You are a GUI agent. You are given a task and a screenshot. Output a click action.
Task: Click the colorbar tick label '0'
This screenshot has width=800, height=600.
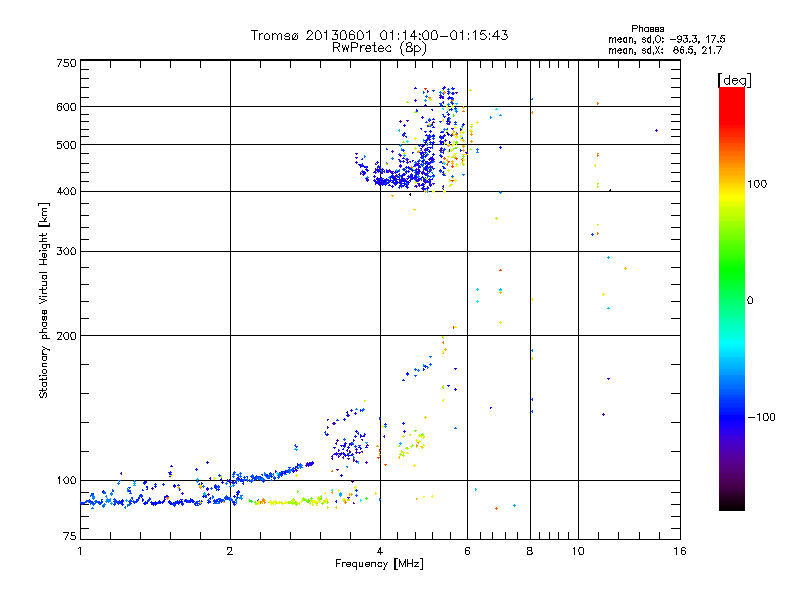750,301
